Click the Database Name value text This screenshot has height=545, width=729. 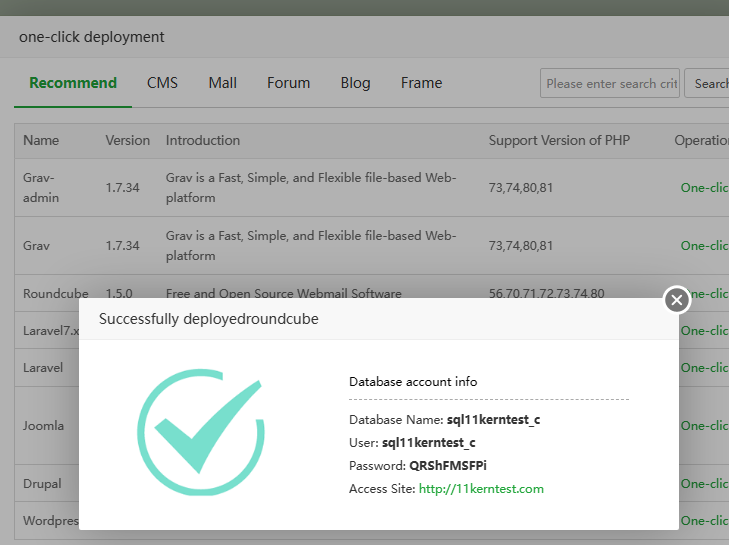tap(493, 420)
